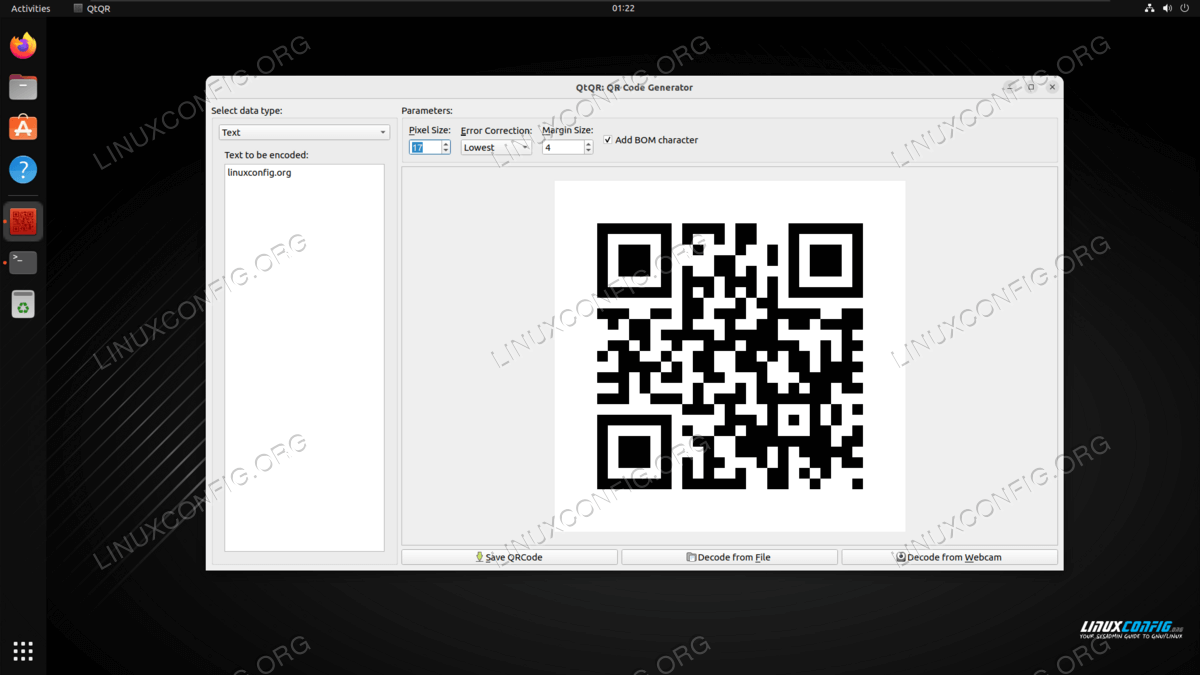The width and height of the screenshot is (1200, 675).
Task: Open the Help icon in the dock
Action: [x=23, y=170]
